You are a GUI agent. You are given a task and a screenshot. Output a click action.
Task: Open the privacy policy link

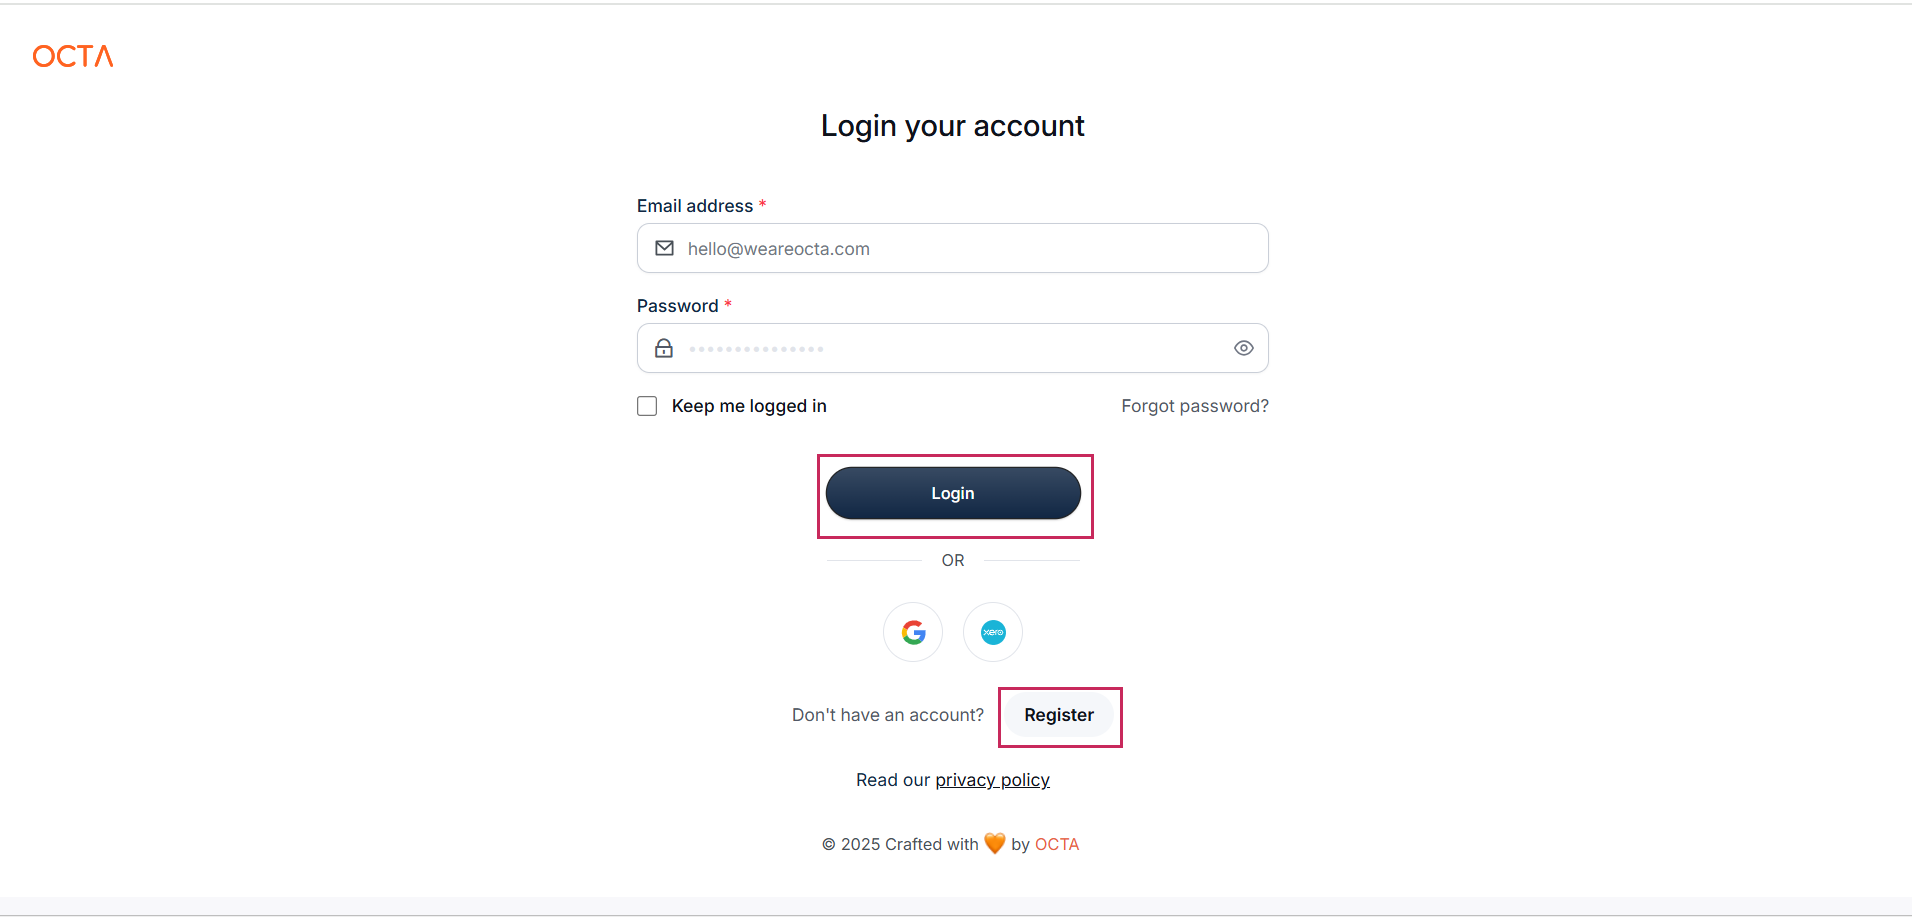[992, 780]
